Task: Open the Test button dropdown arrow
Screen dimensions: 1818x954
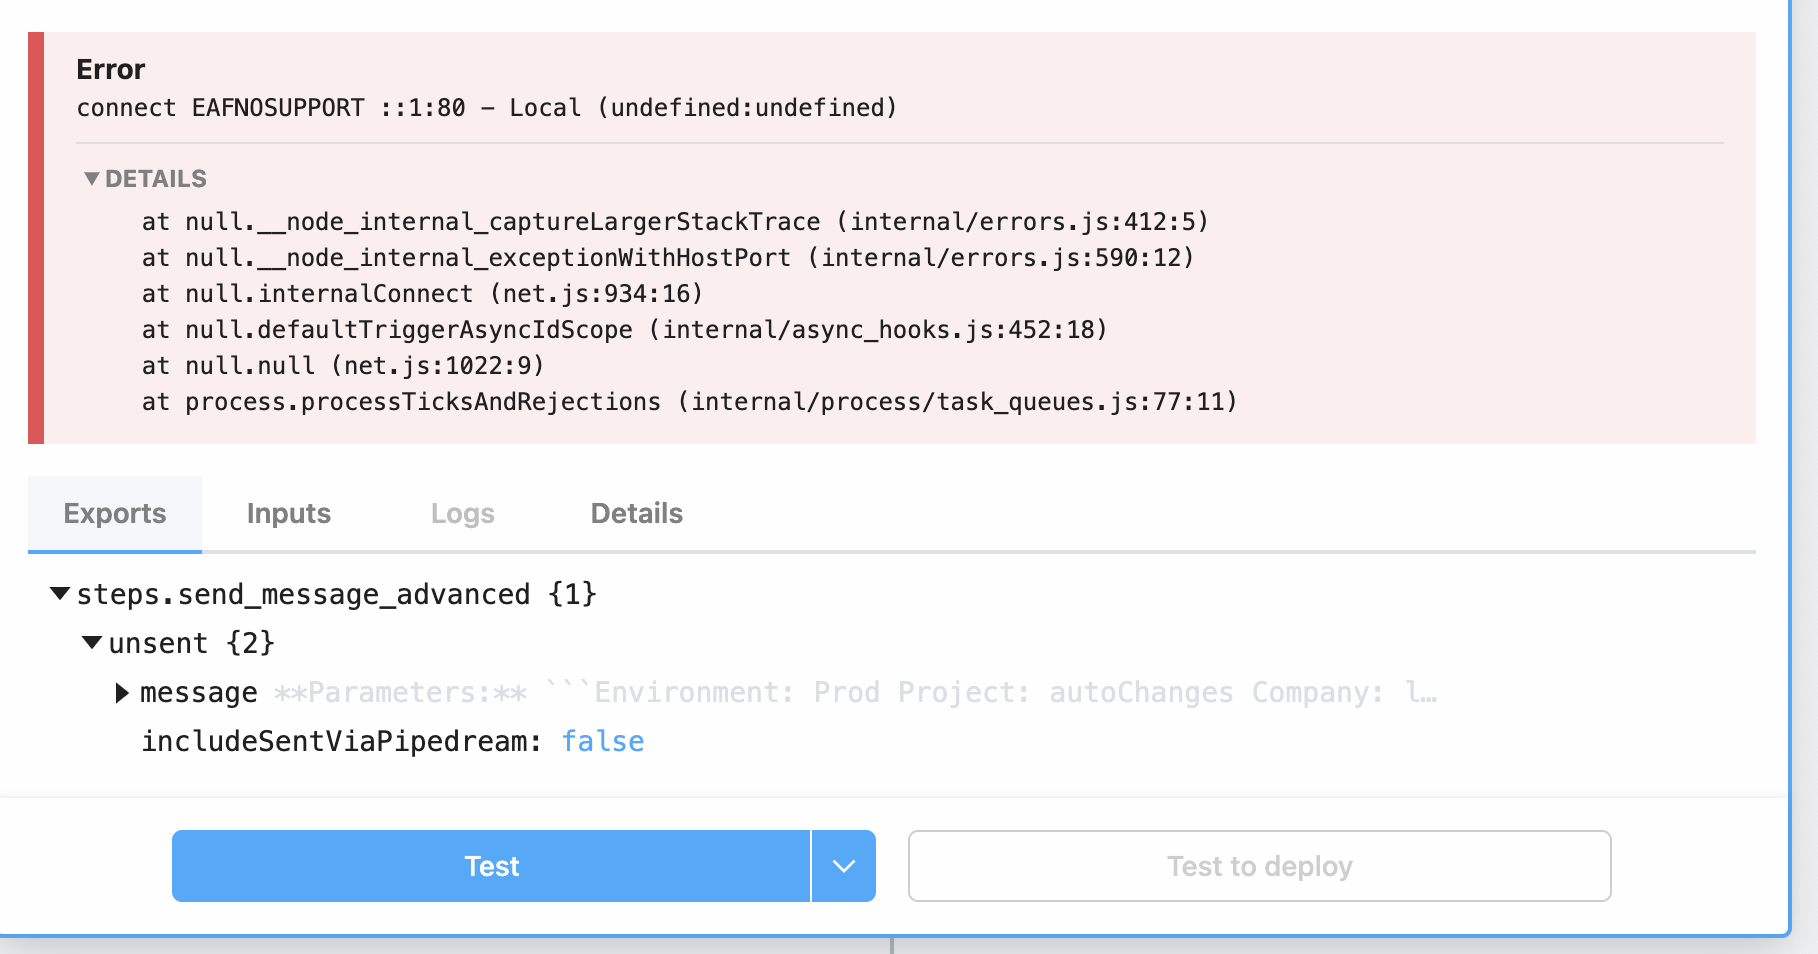Action: pos(844,866)
